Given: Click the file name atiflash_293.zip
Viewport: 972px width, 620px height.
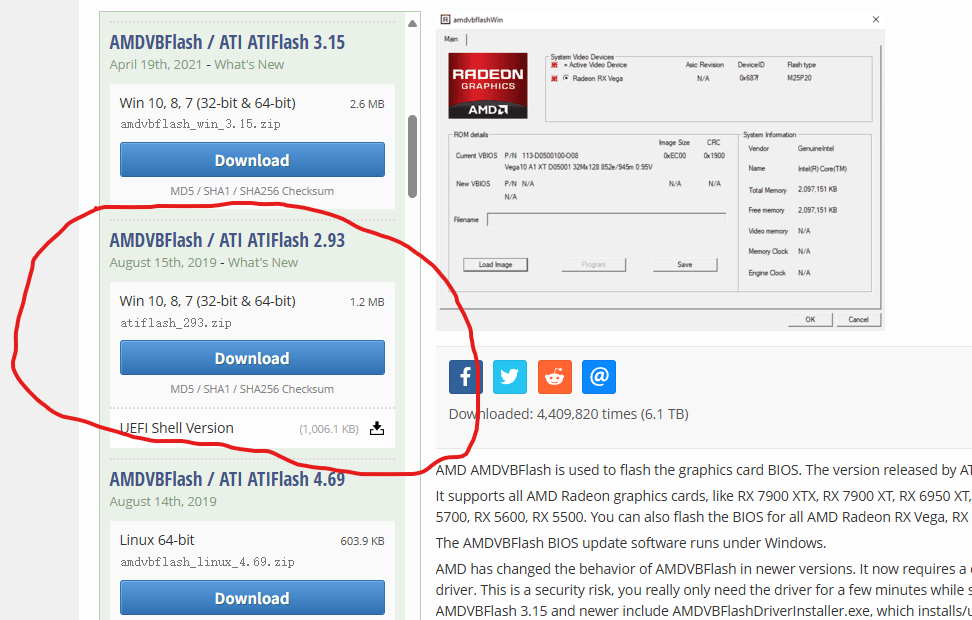Looking at the screenshot, I should [175, 322].
